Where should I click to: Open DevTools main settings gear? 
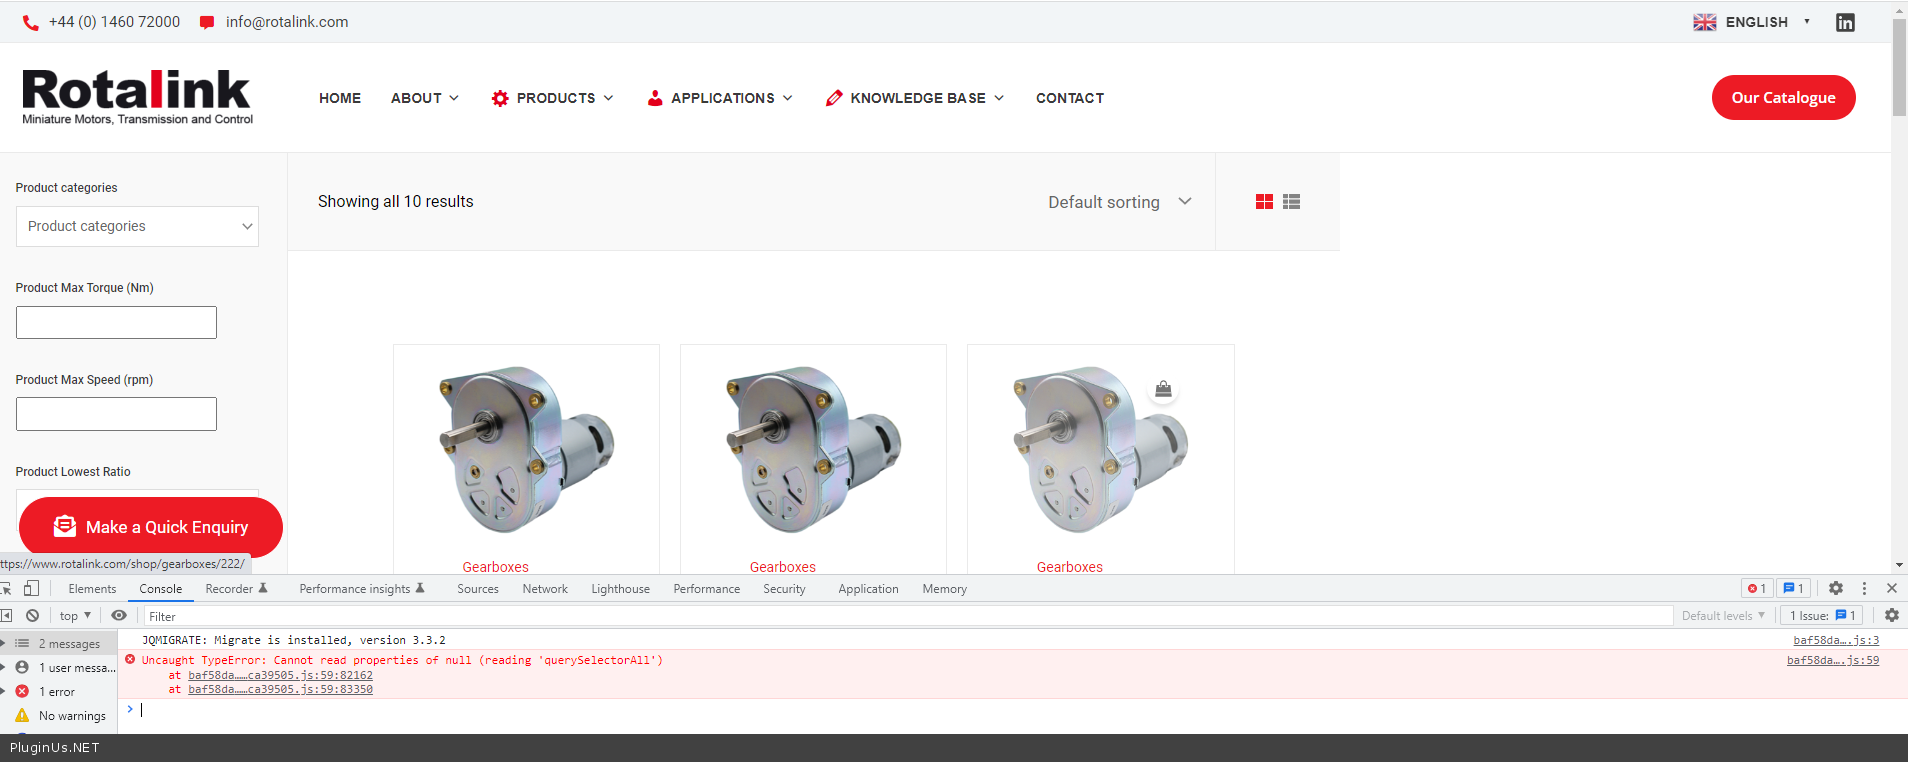(x=1836, y=589)
